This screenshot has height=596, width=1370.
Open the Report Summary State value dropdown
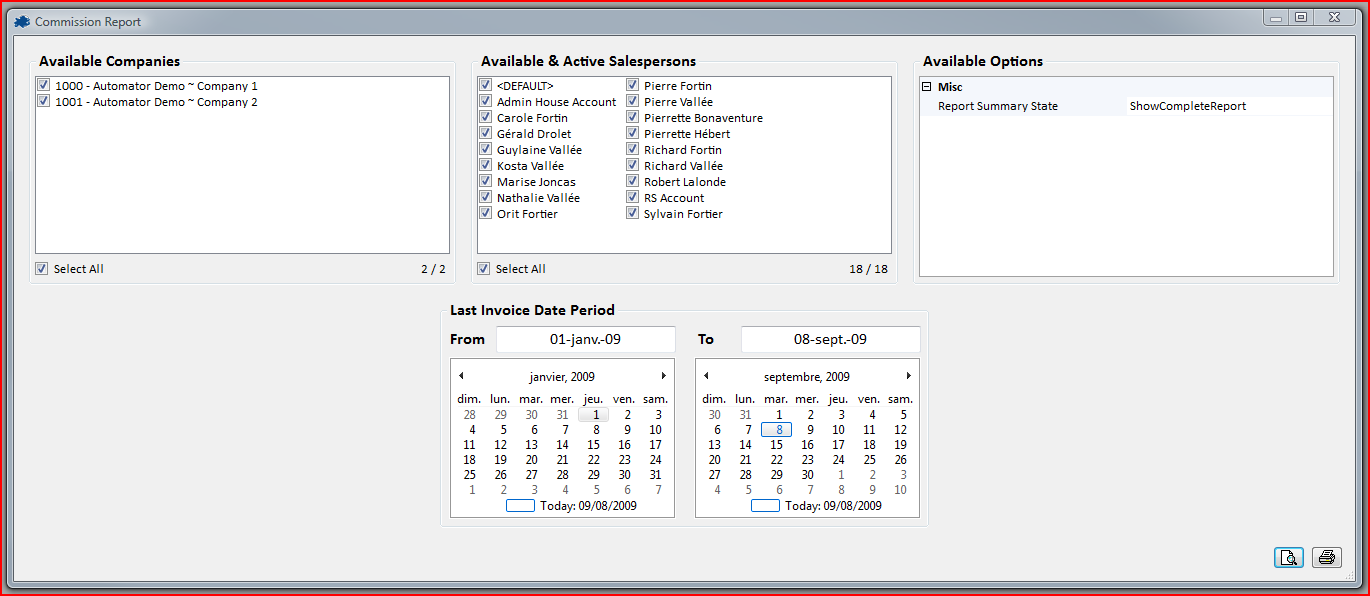pyautogui.click(x=1228, y=106)
